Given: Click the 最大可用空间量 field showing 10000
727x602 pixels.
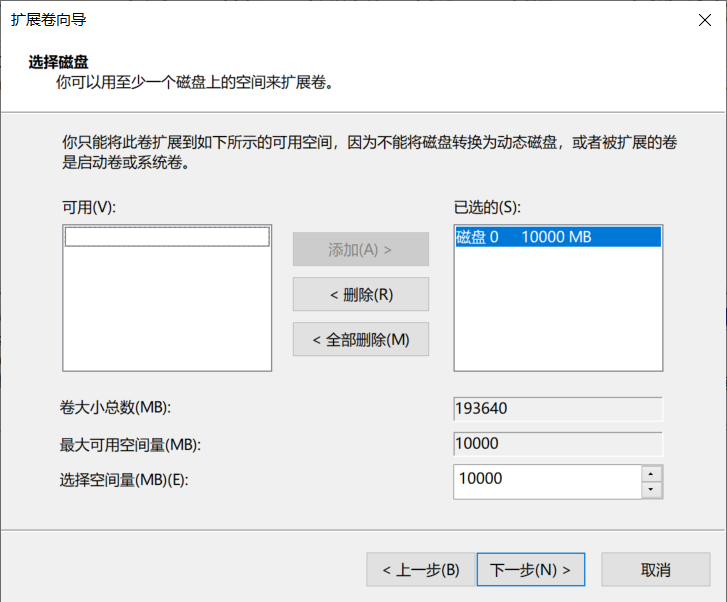Looking at the screenshot, I should 558,444.
